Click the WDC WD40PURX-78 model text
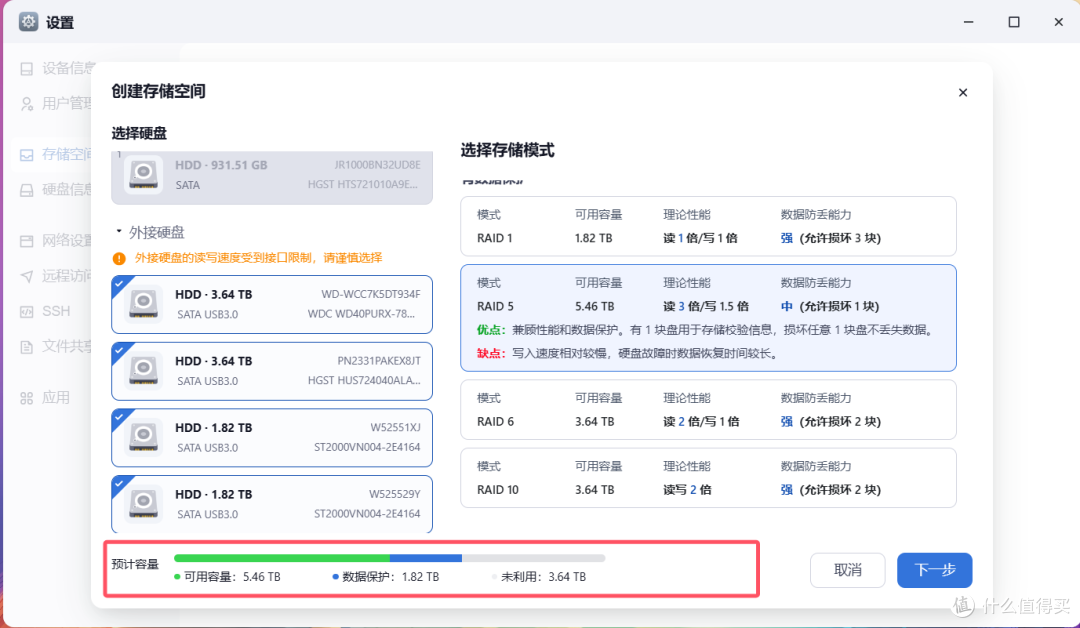Viewport: 1080px width, 628px height. pyautogui.click(x=361, y=314)
